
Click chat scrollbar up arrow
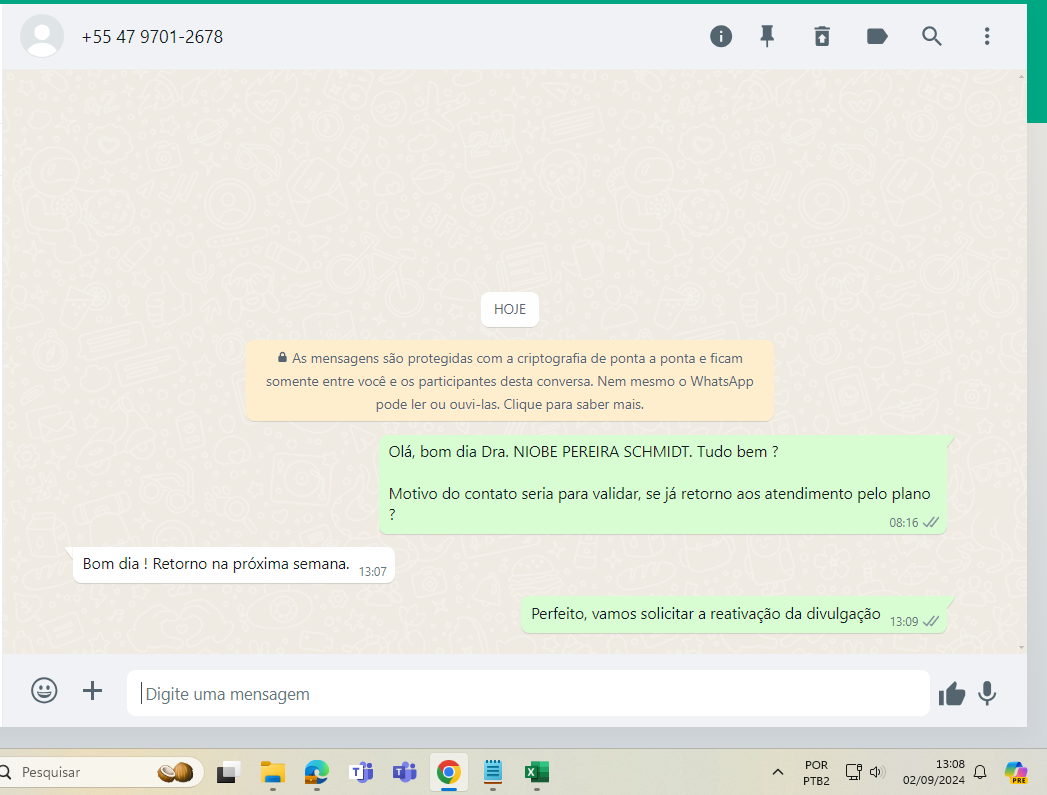coord(1021,77)
